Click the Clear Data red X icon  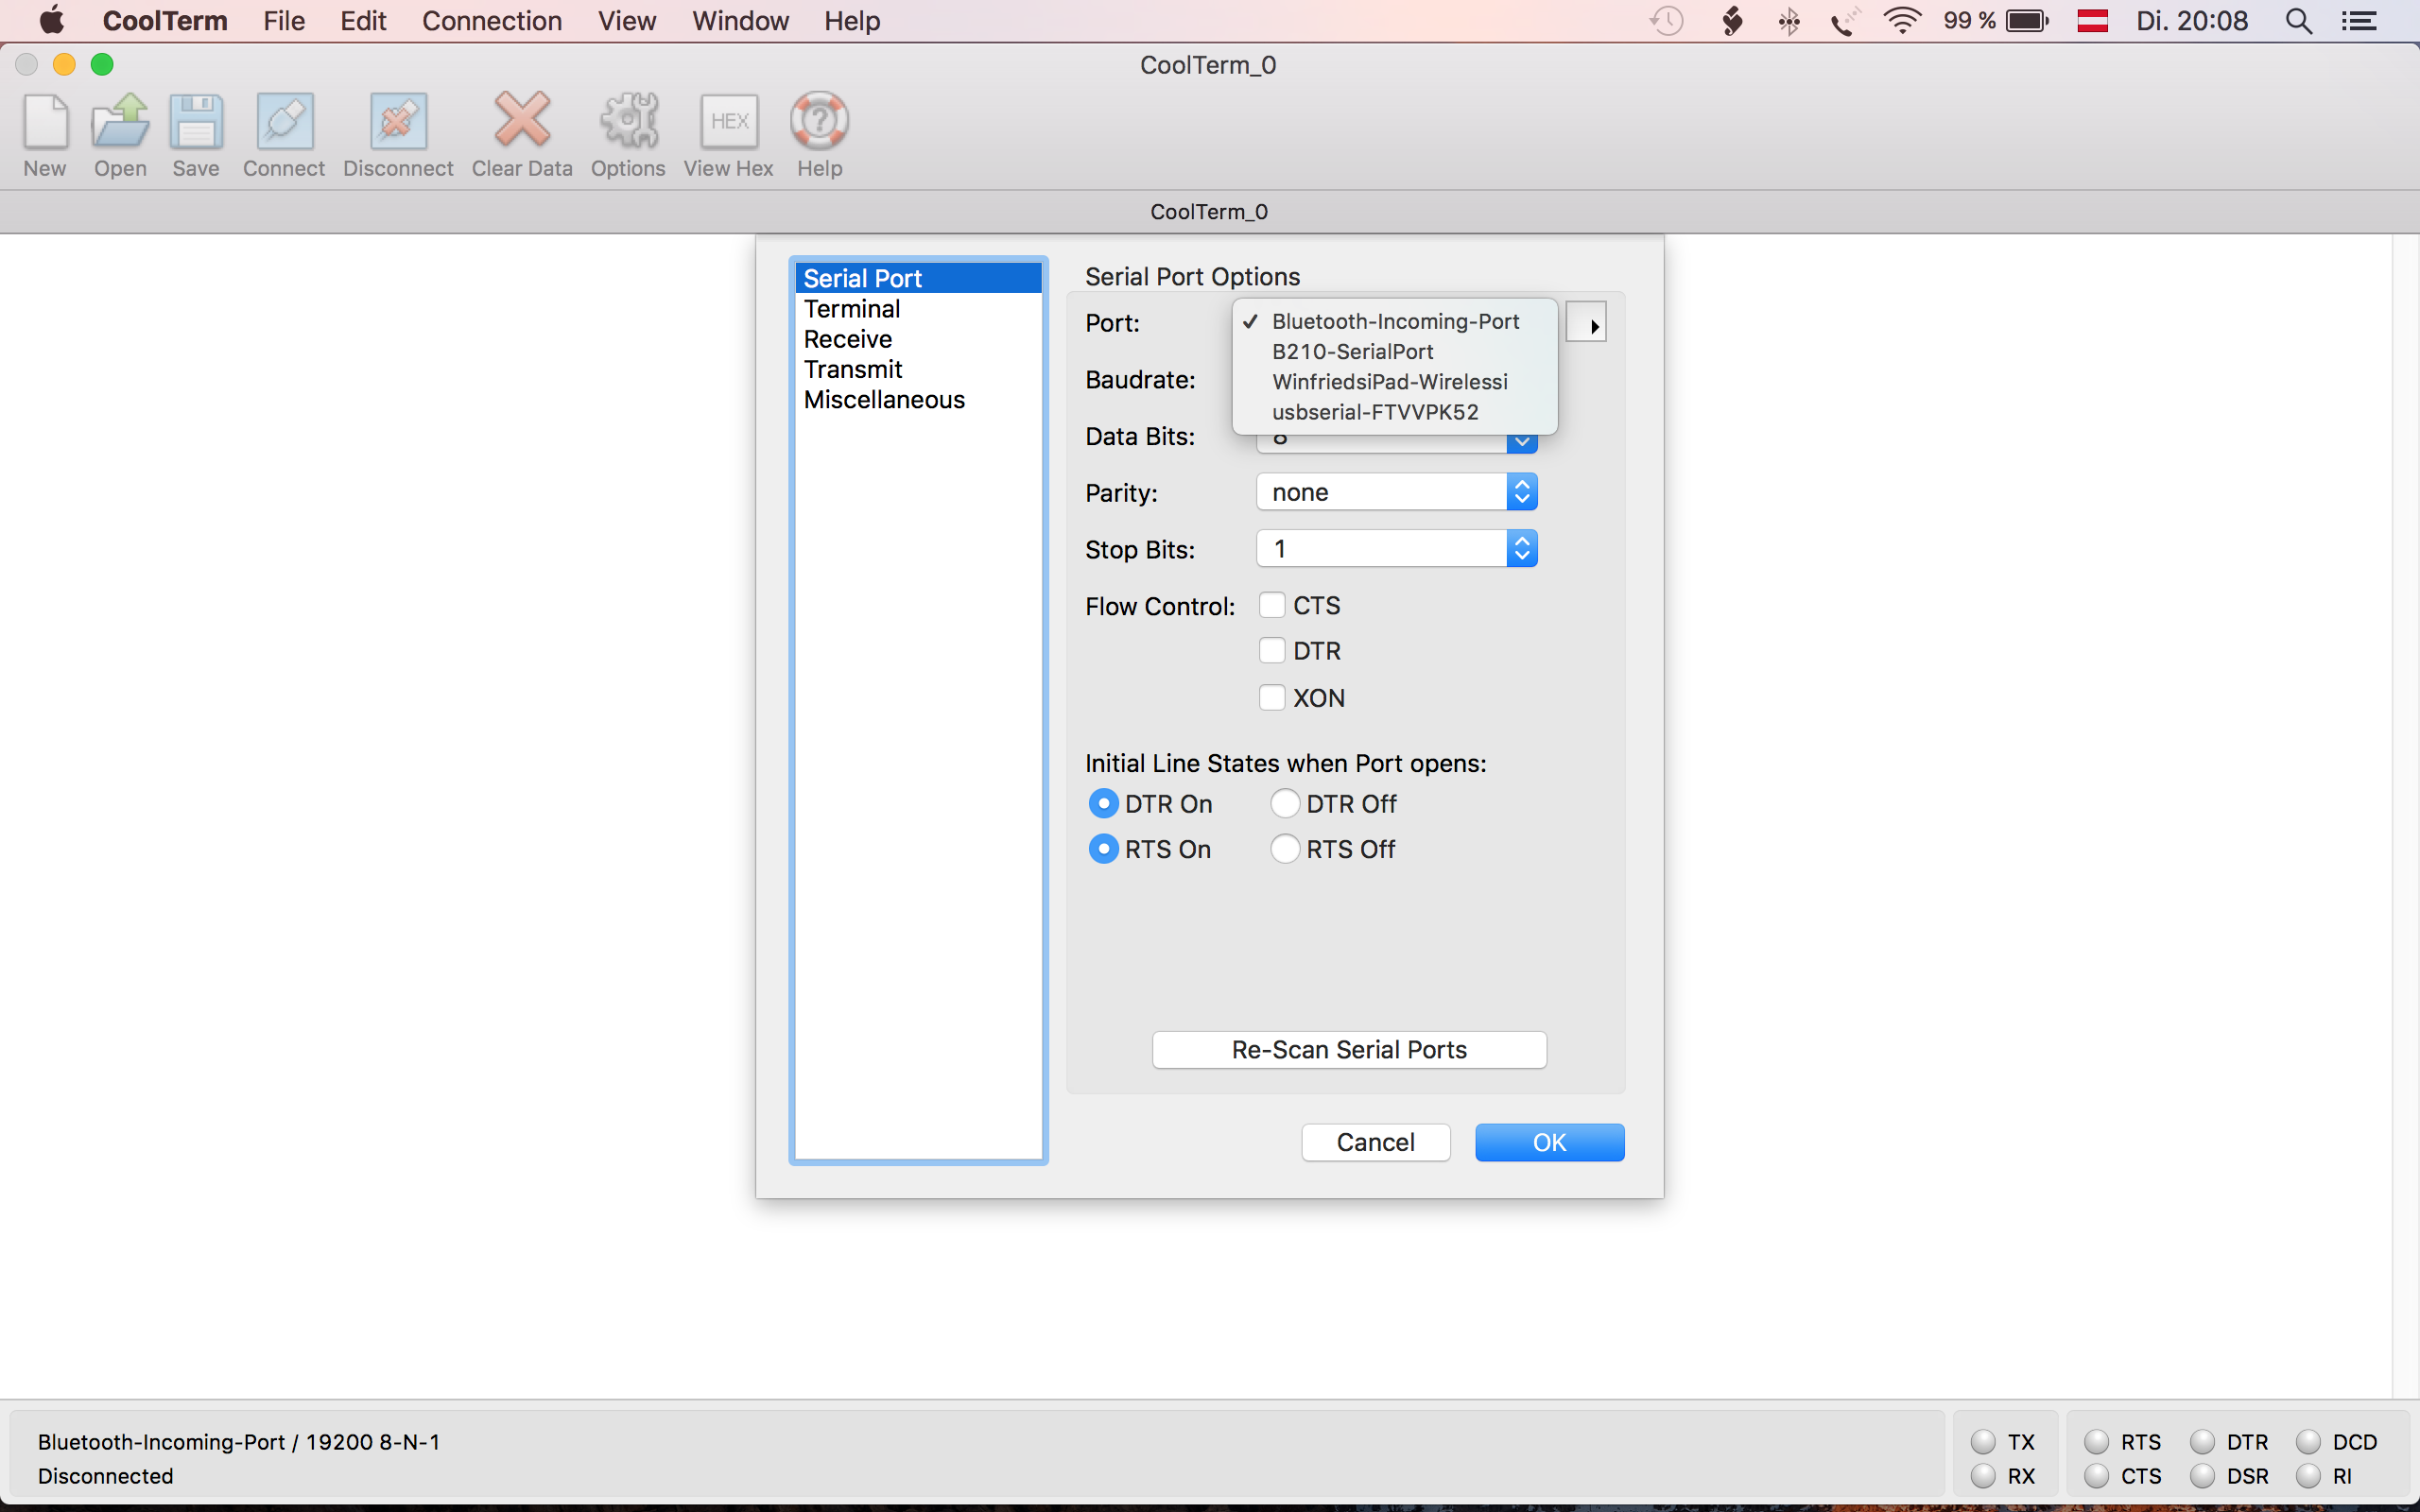click(522, 120)
